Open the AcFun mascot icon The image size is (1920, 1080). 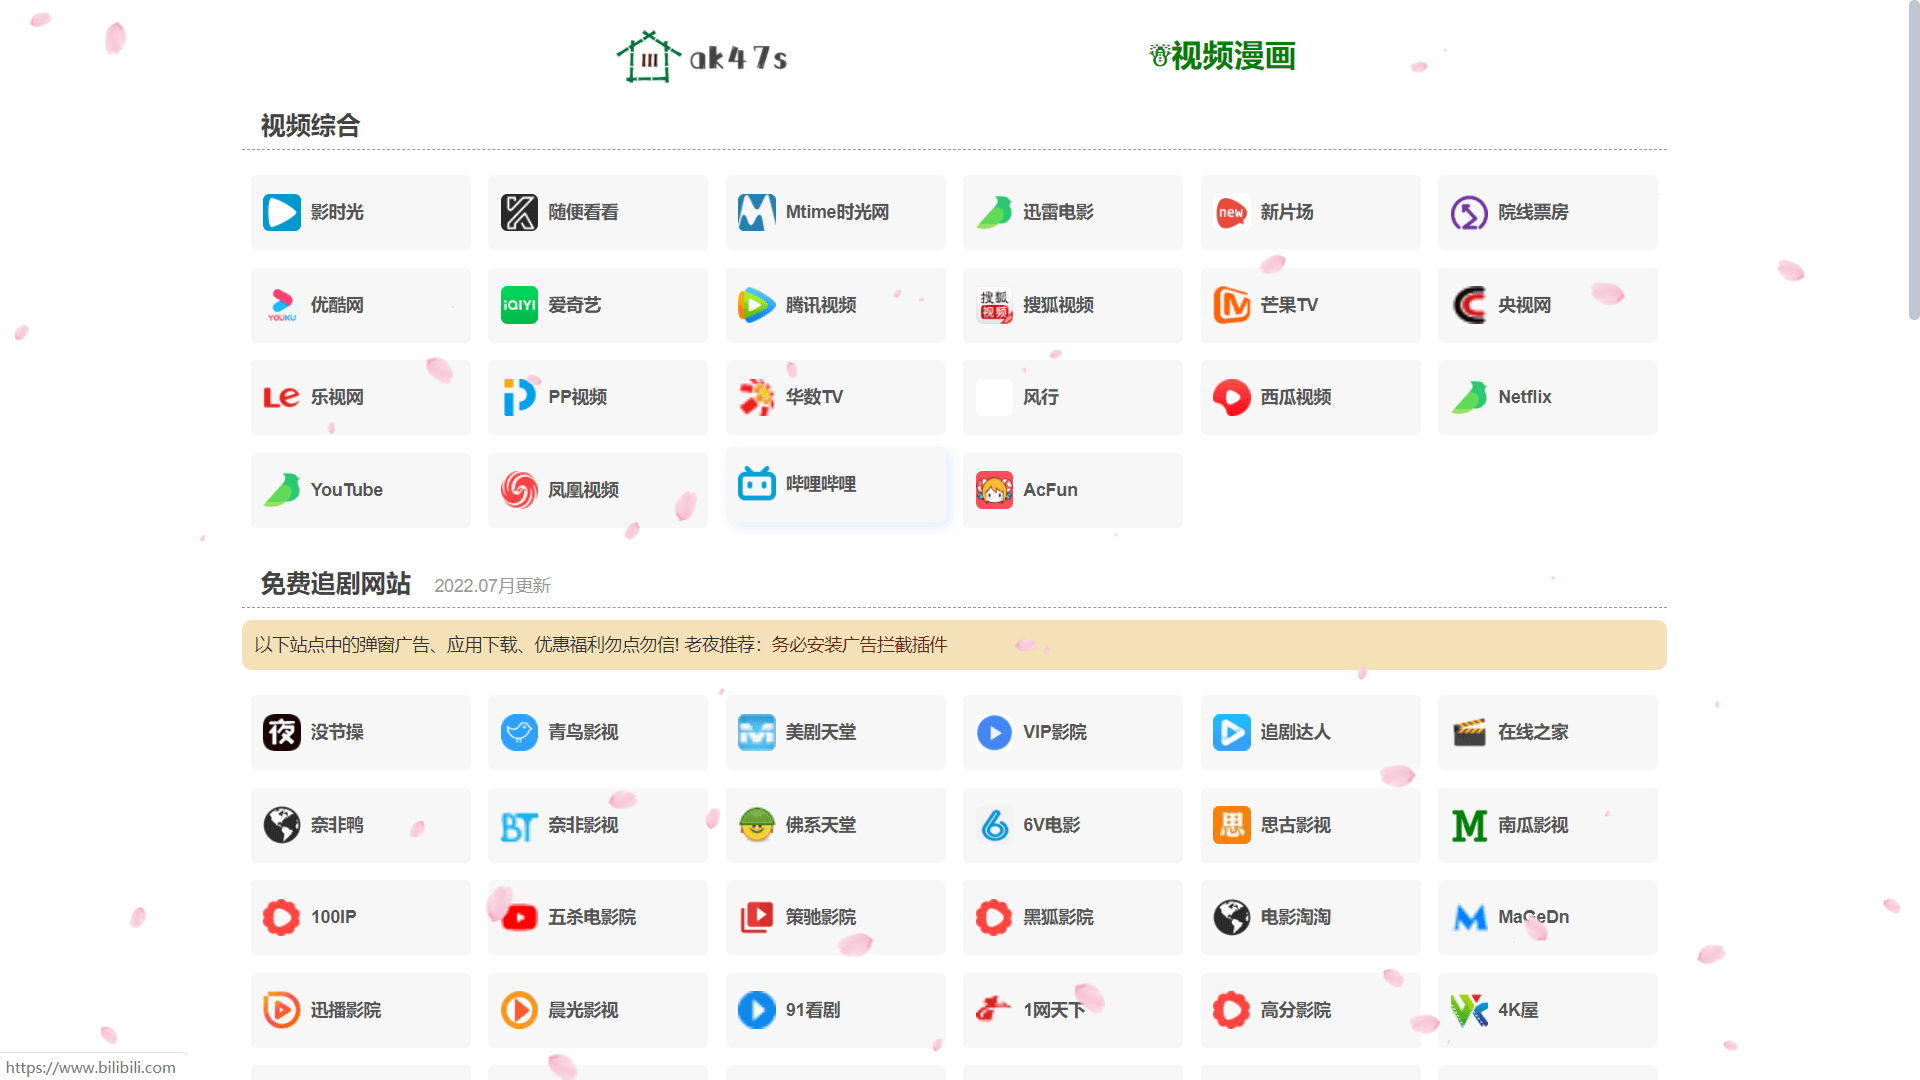pyautogui.click(x=994, y=490)
